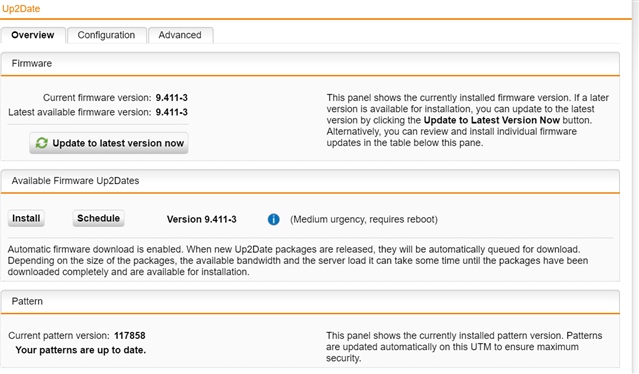639x374 pixels.
Task: Click the automatic firmware download notice text
Action: pos(297,261)
